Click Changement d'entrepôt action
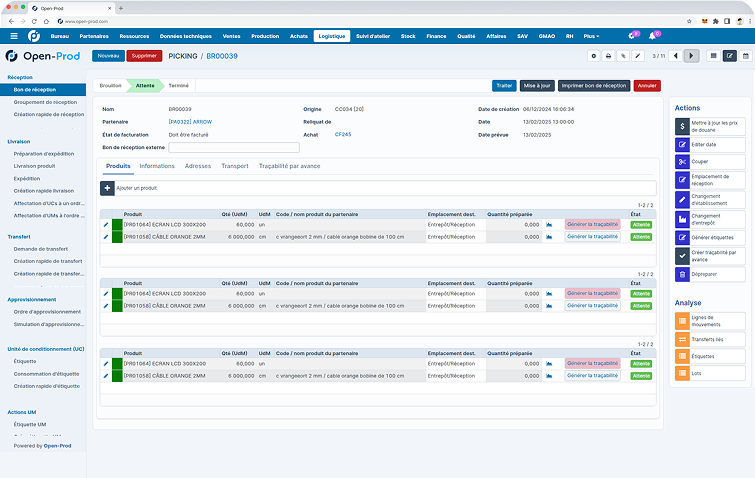Image resolution: width=755 pixels, height=478 pixels. (x=710, y=220)
